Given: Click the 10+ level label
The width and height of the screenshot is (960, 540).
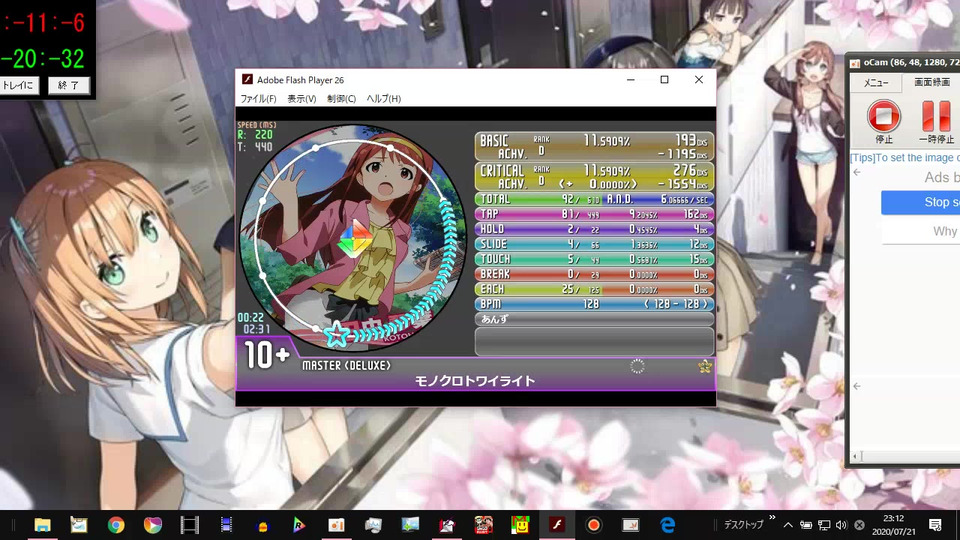Looking at the screenshot, I should [266, 355].
